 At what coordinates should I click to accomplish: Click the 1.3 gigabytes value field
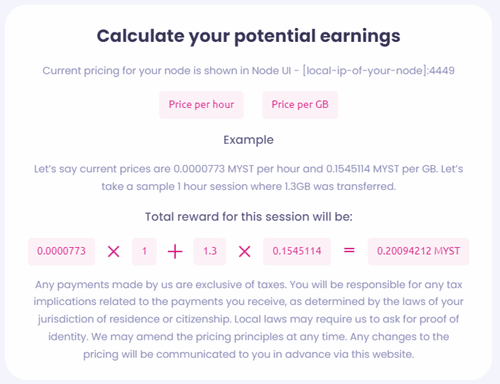pyautogui.click(x=210, y=251)
